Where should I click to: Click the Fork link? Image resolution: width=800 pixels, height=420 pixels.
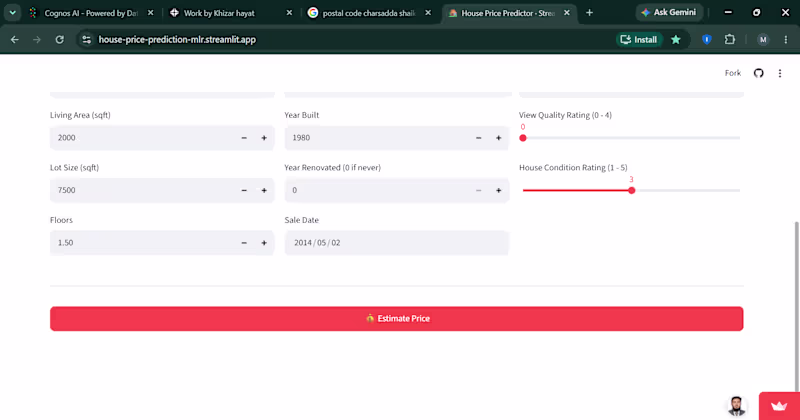733,73
